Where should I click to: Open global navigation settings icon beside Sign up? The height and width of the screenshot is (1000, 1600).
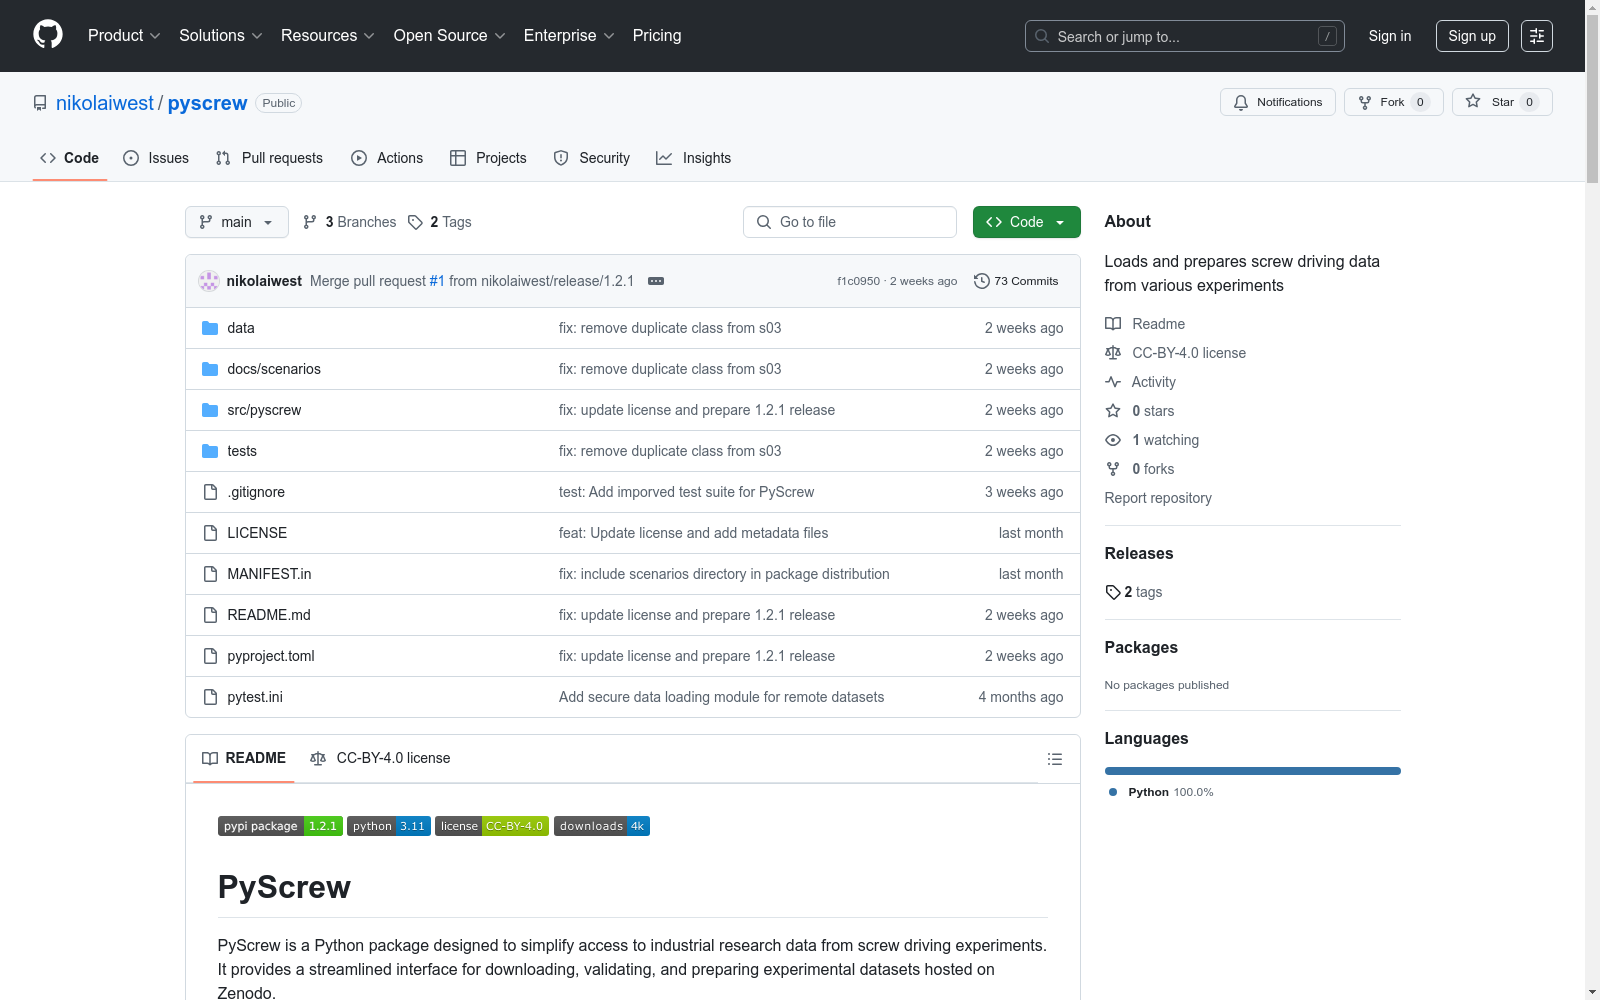[1537, 36]
